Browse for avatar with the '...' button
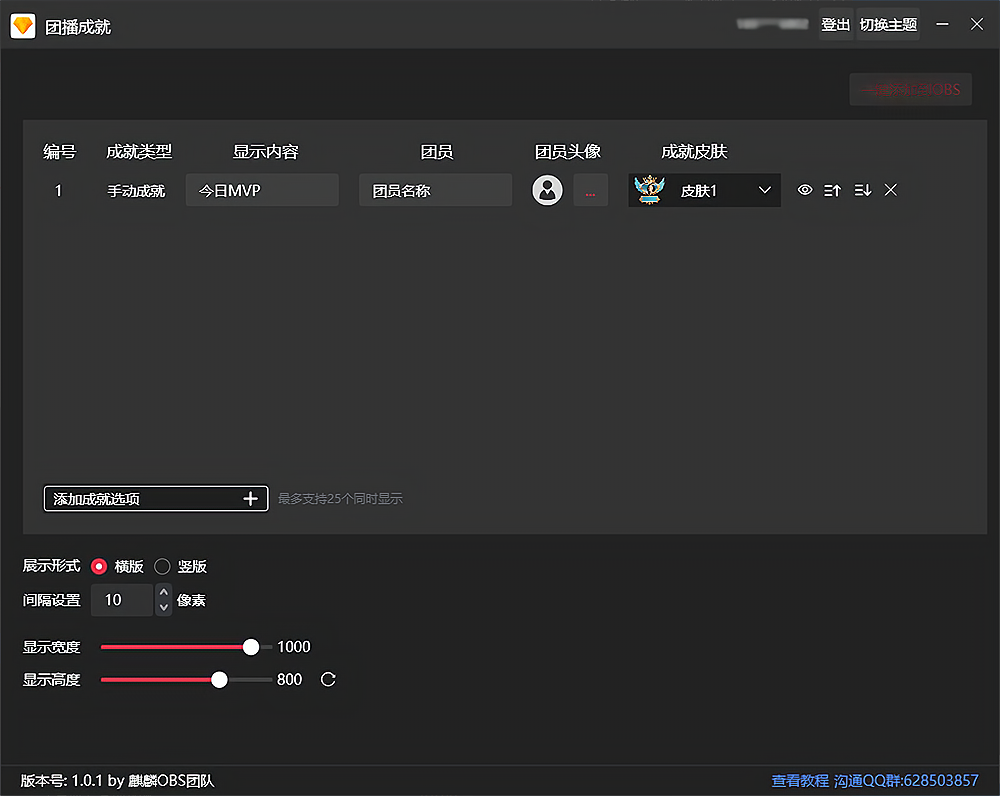1000x796 pixels. coord(590,190)
